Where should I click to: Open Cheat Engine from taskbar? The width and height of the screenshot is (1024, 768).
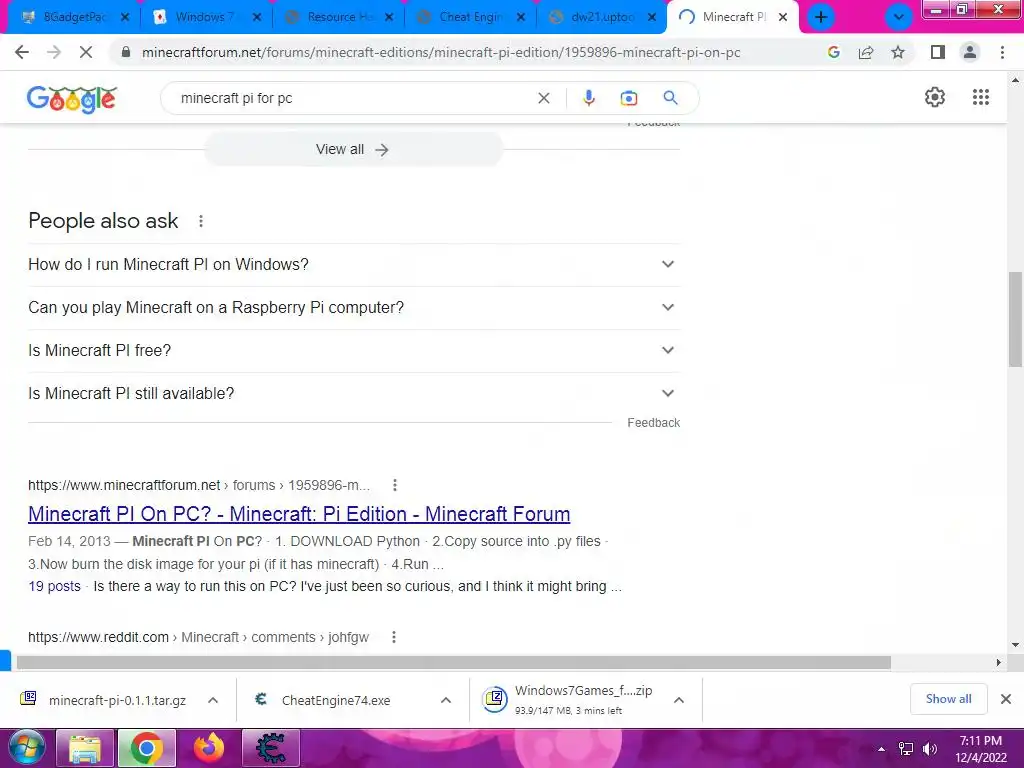[x=270, y=748]
